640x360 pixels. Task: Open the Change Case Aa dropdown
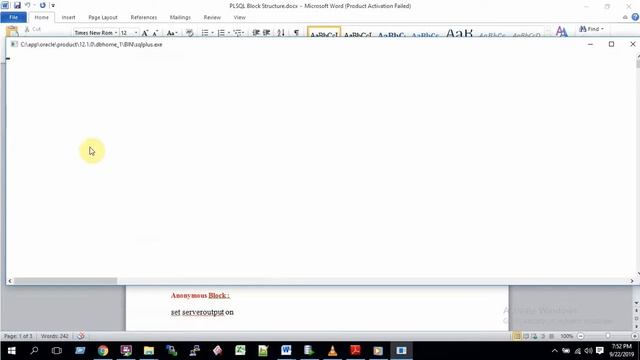pos(172,33)
